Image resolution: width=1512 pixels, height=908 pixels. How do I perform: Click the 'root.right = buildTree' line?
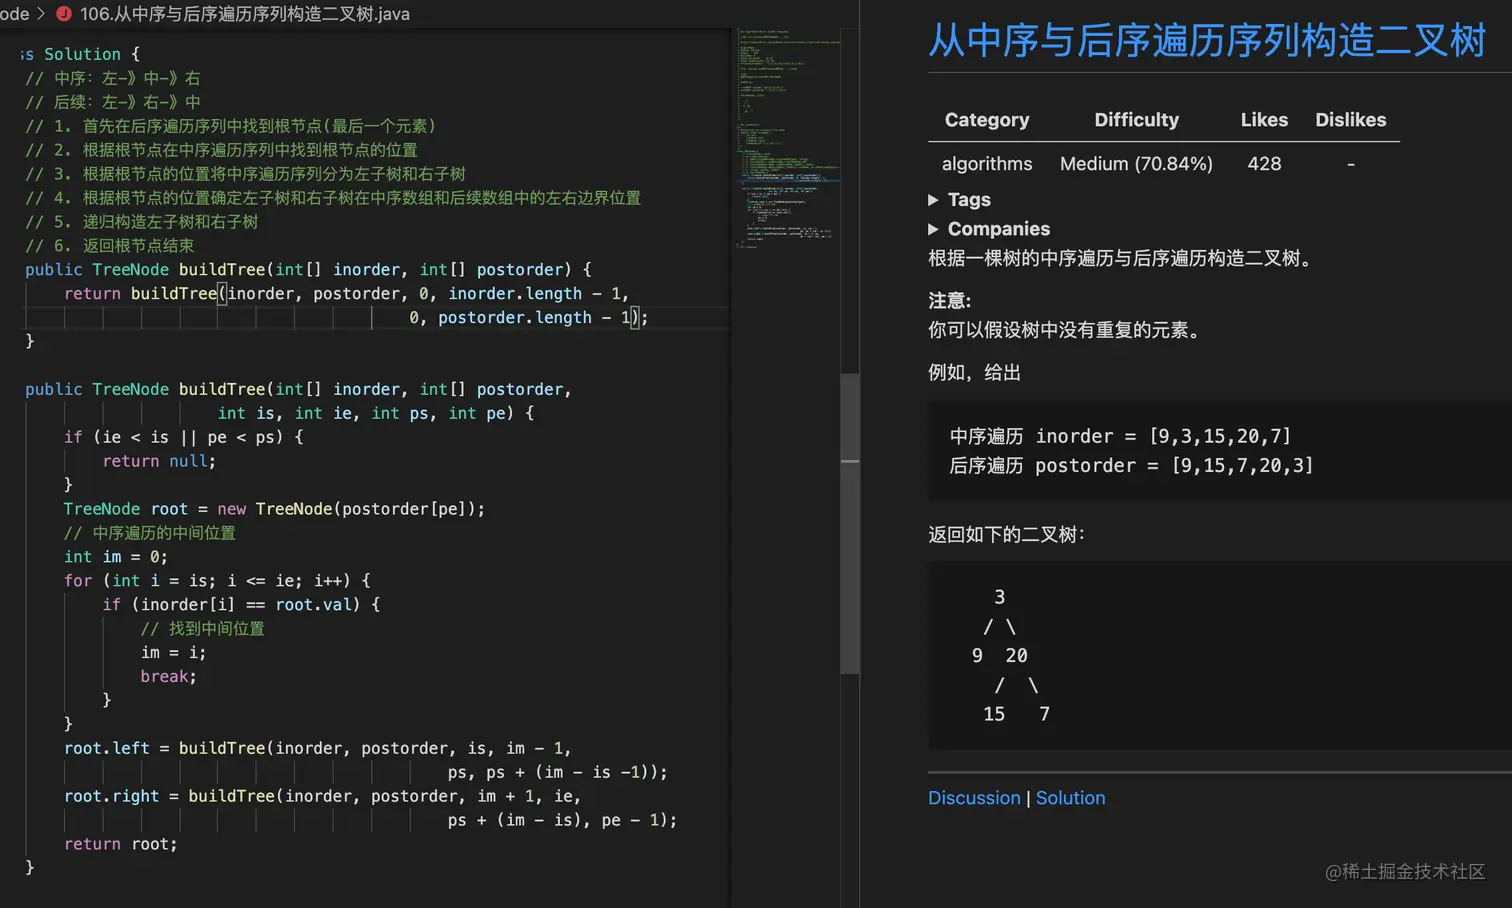322,797
